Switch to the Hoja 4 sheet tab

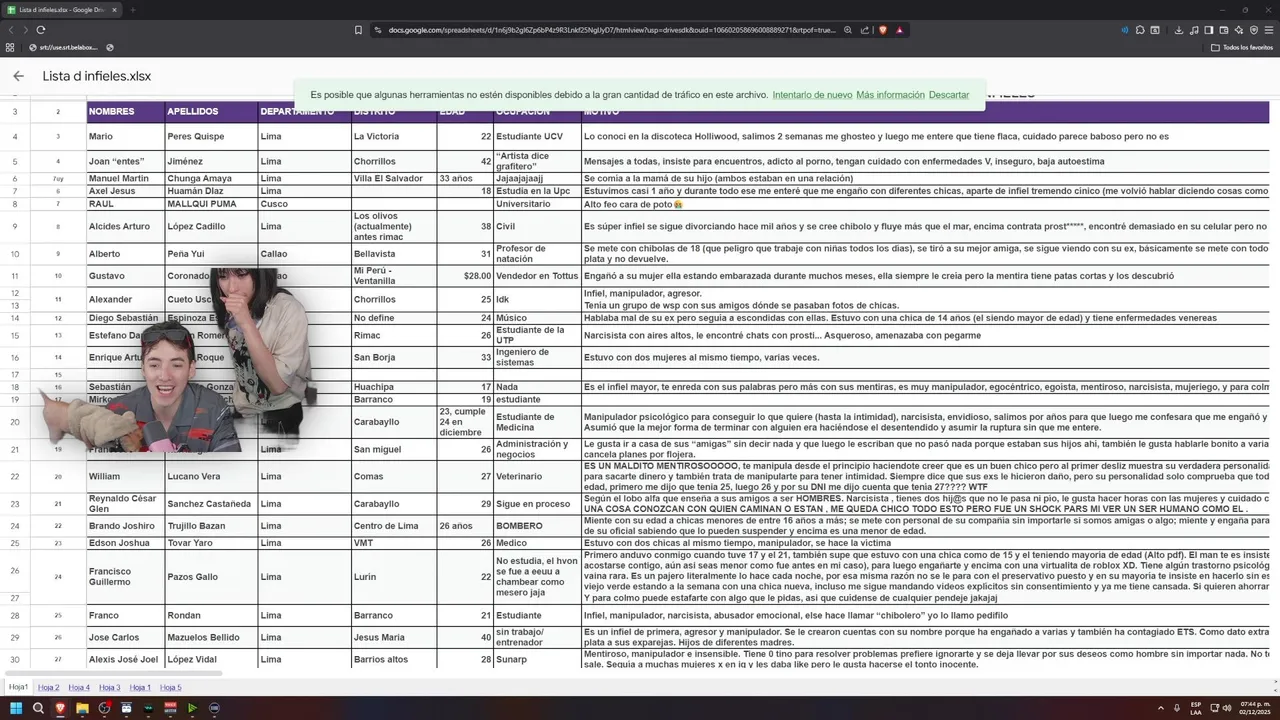point(79,688)
